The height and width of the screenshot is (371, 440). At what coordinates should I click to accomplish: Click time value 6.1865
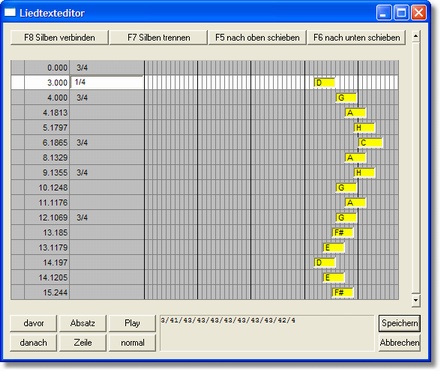click(x=55, y=143)
